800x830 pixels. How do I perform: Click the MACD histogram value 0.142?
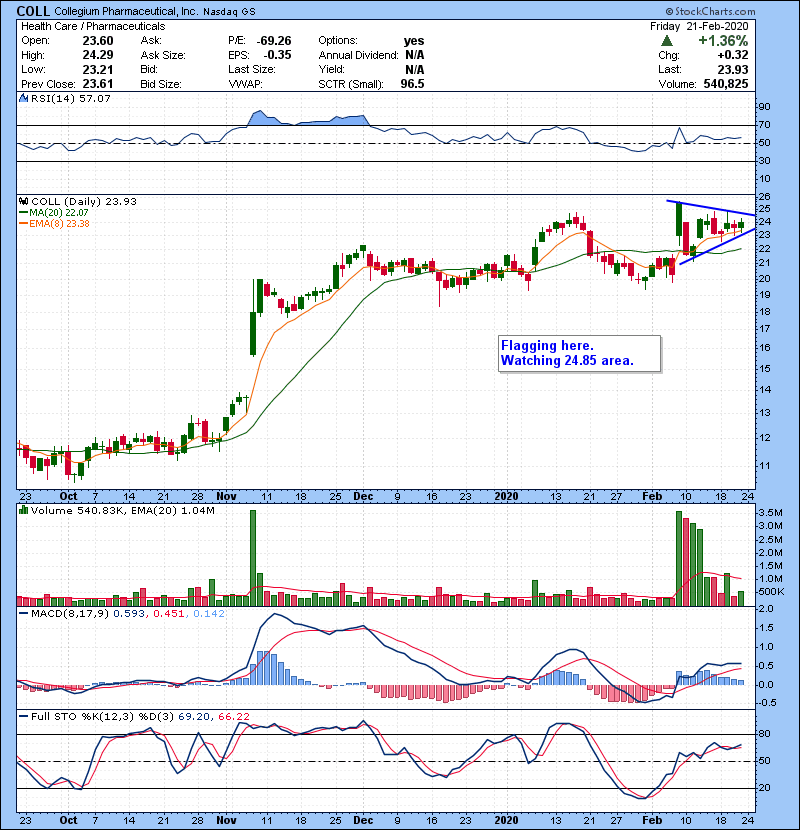click(x=209, y=614)
